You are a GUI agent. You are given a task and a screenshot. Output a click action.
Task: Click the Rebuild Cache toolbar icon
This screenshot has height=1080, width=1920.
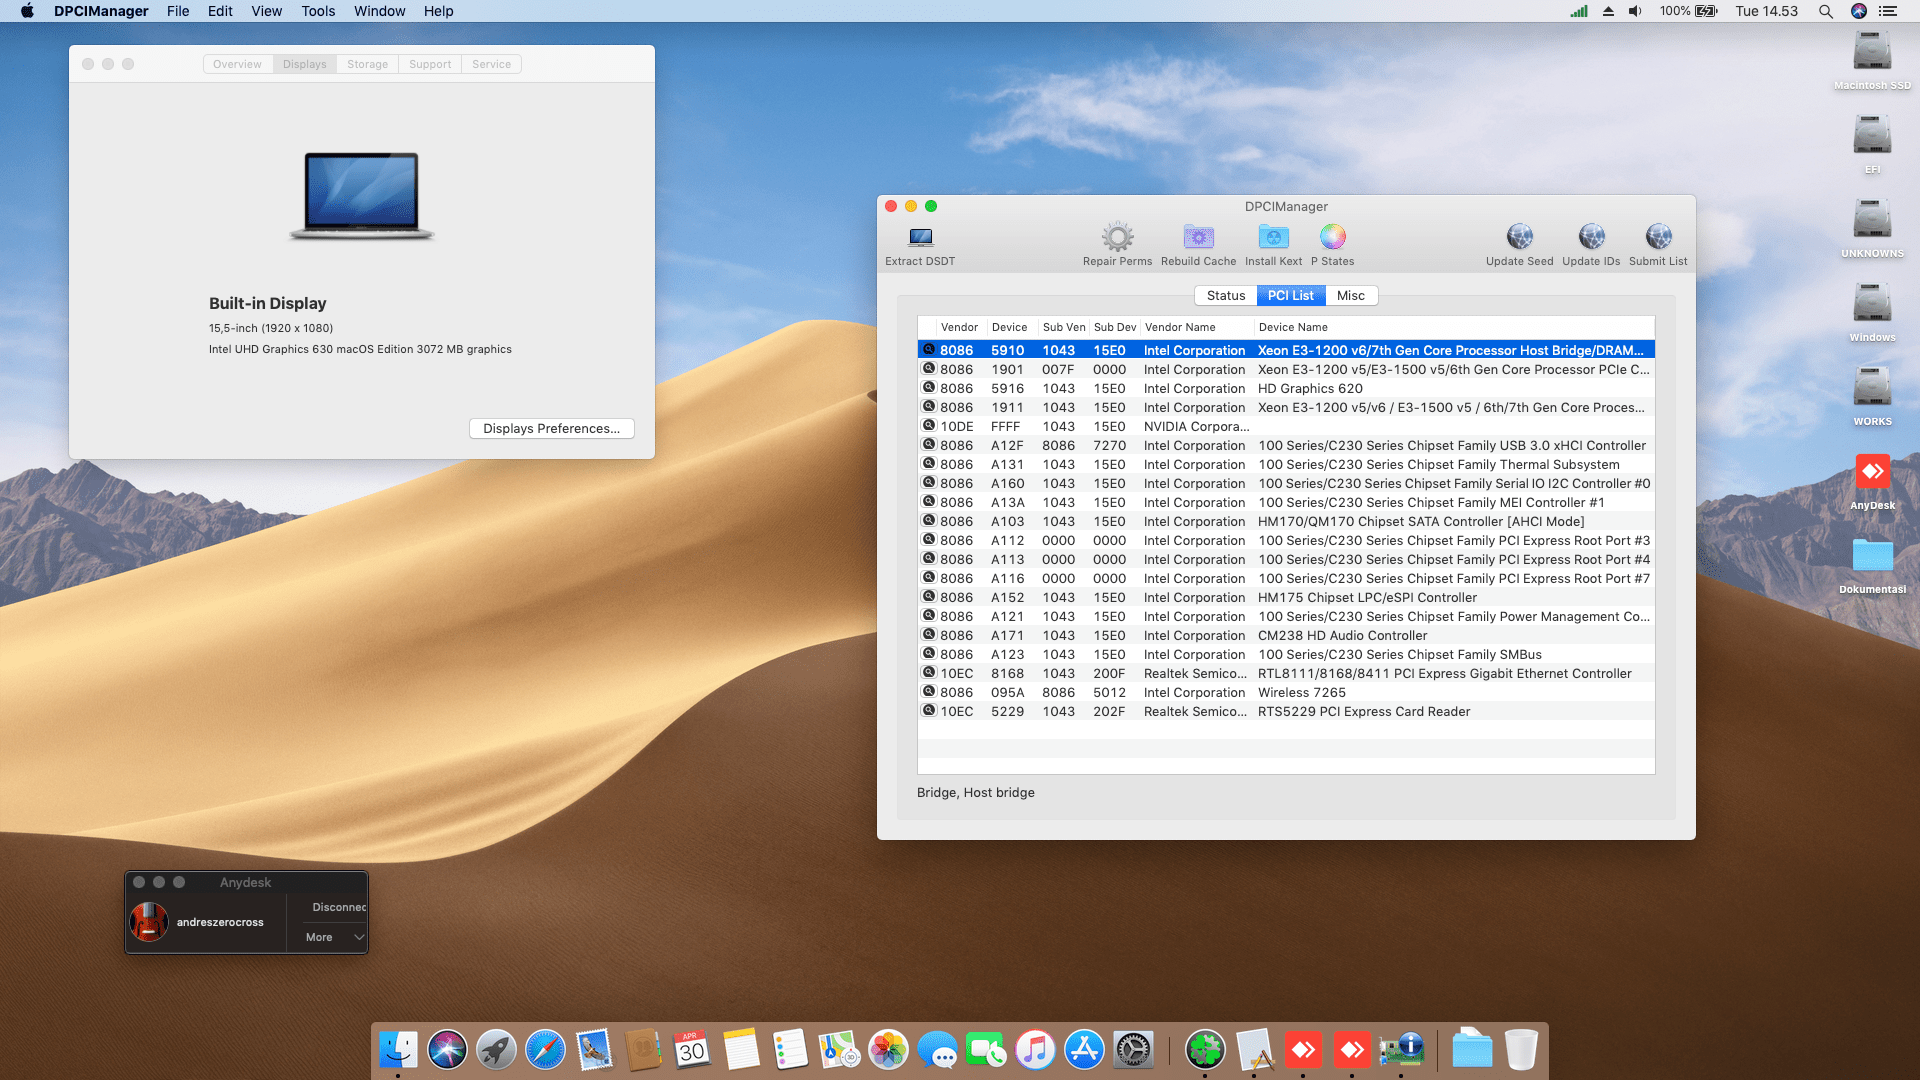pyautogui.click(x=1198, y=237)
